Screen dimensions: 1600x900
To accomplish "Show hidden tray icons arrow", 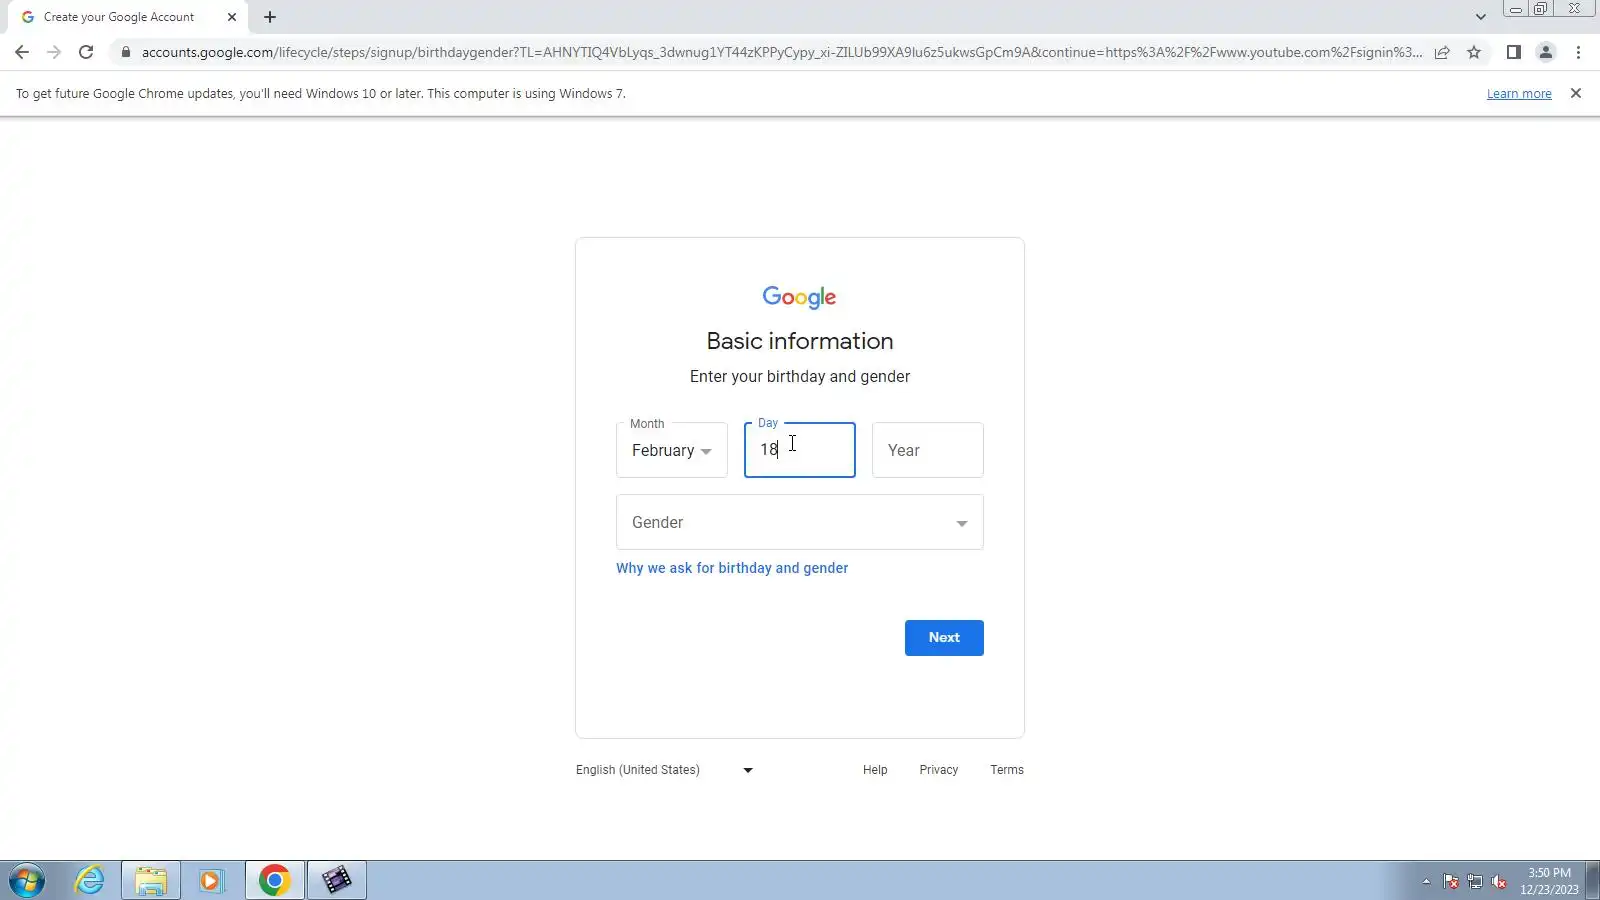I will (x=1426, y=881).
